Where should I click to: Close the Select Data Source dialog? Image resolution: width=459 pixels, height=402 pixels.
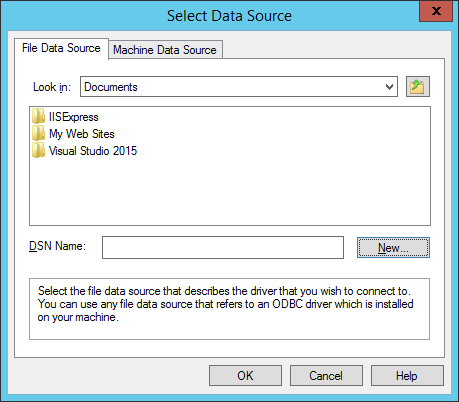coord(436,11)
